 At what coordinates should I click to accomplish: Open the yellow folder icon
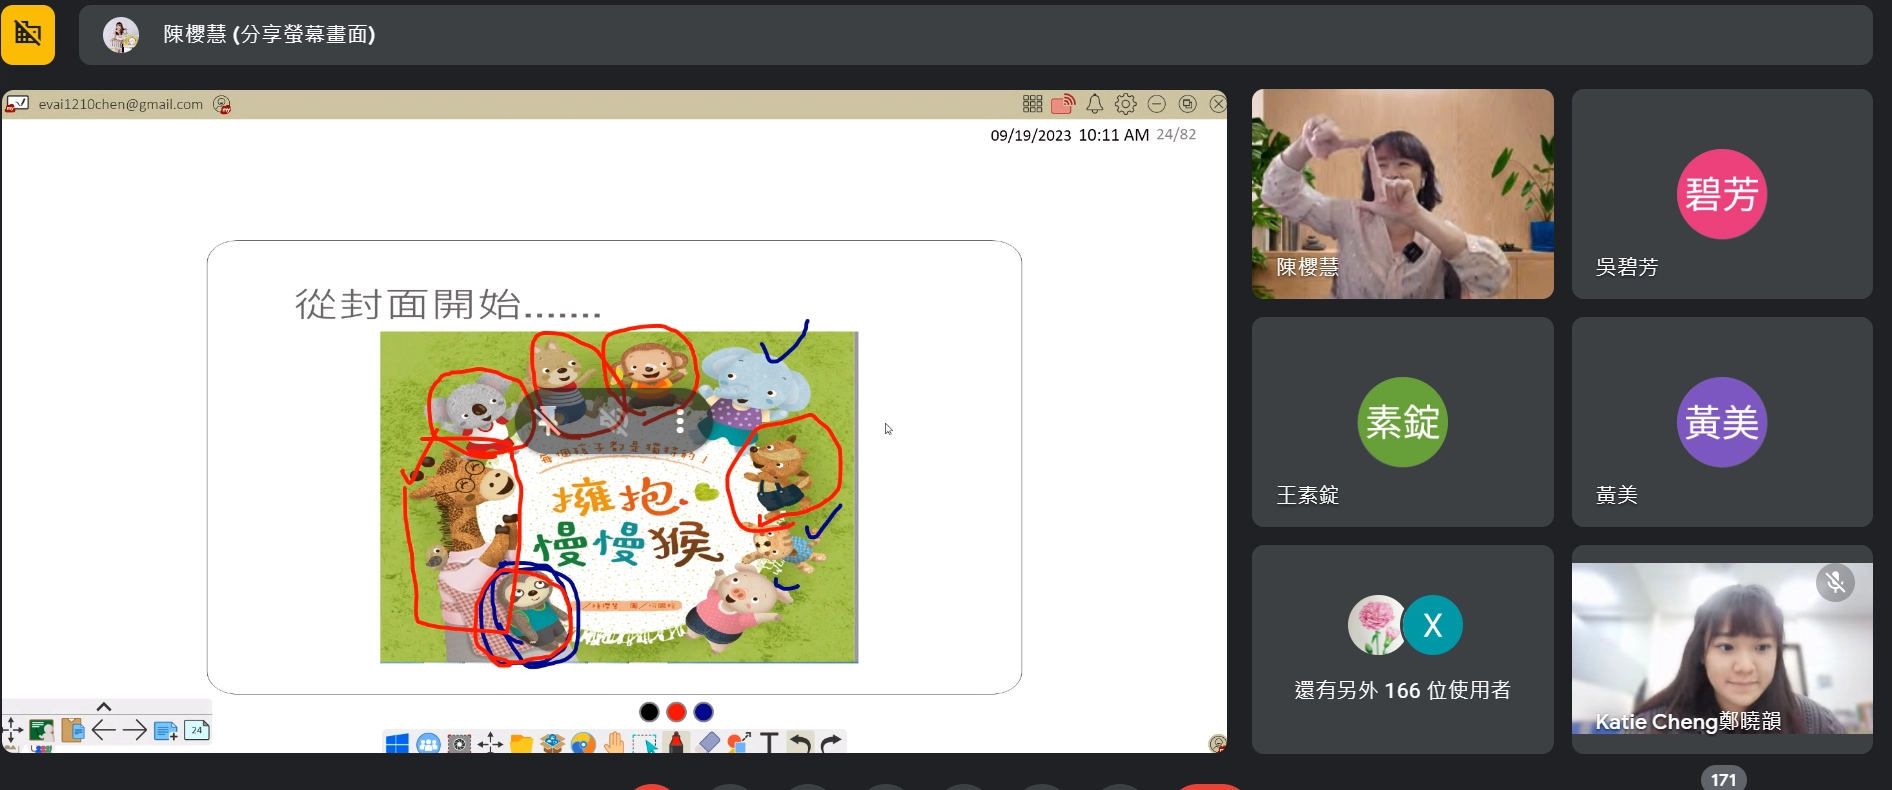pos(521,743)
